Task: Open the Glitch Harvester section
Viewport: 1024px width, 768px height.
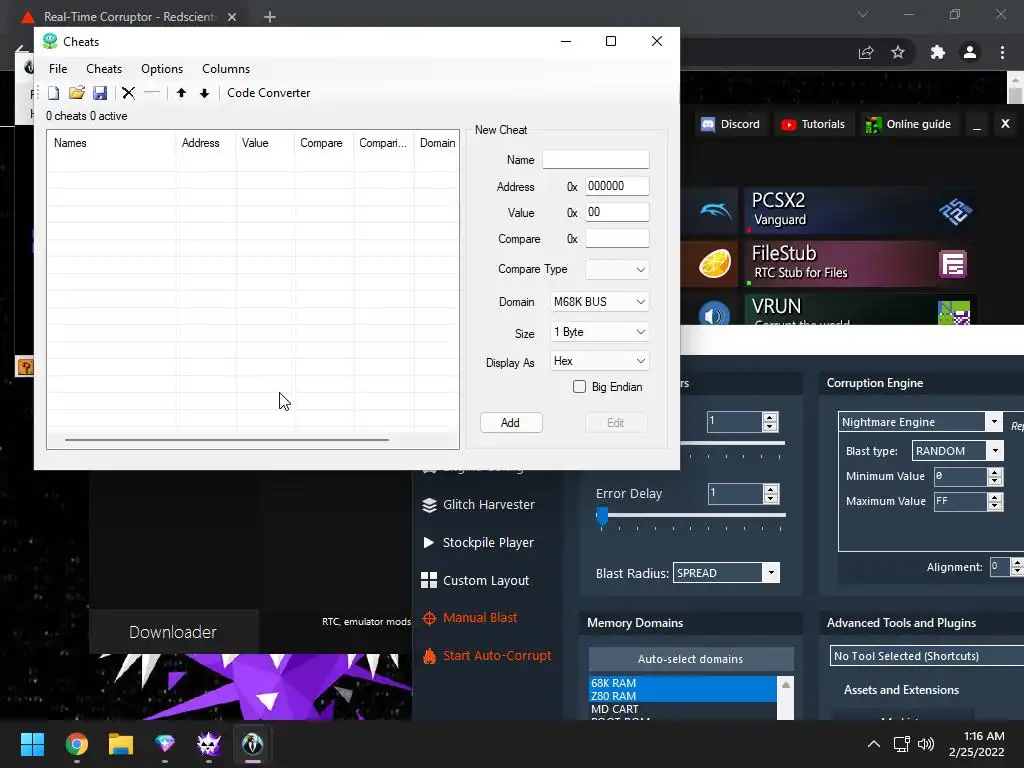Action: click(x=479, y=505)
